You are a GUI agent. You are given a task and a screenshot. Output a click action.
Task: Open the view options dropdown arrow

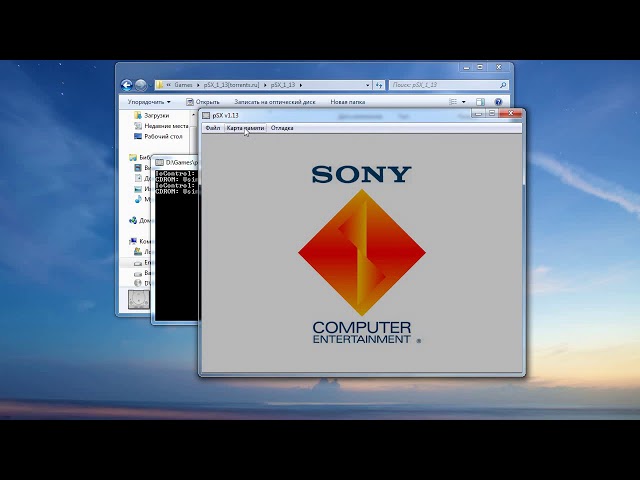(464, 102)
